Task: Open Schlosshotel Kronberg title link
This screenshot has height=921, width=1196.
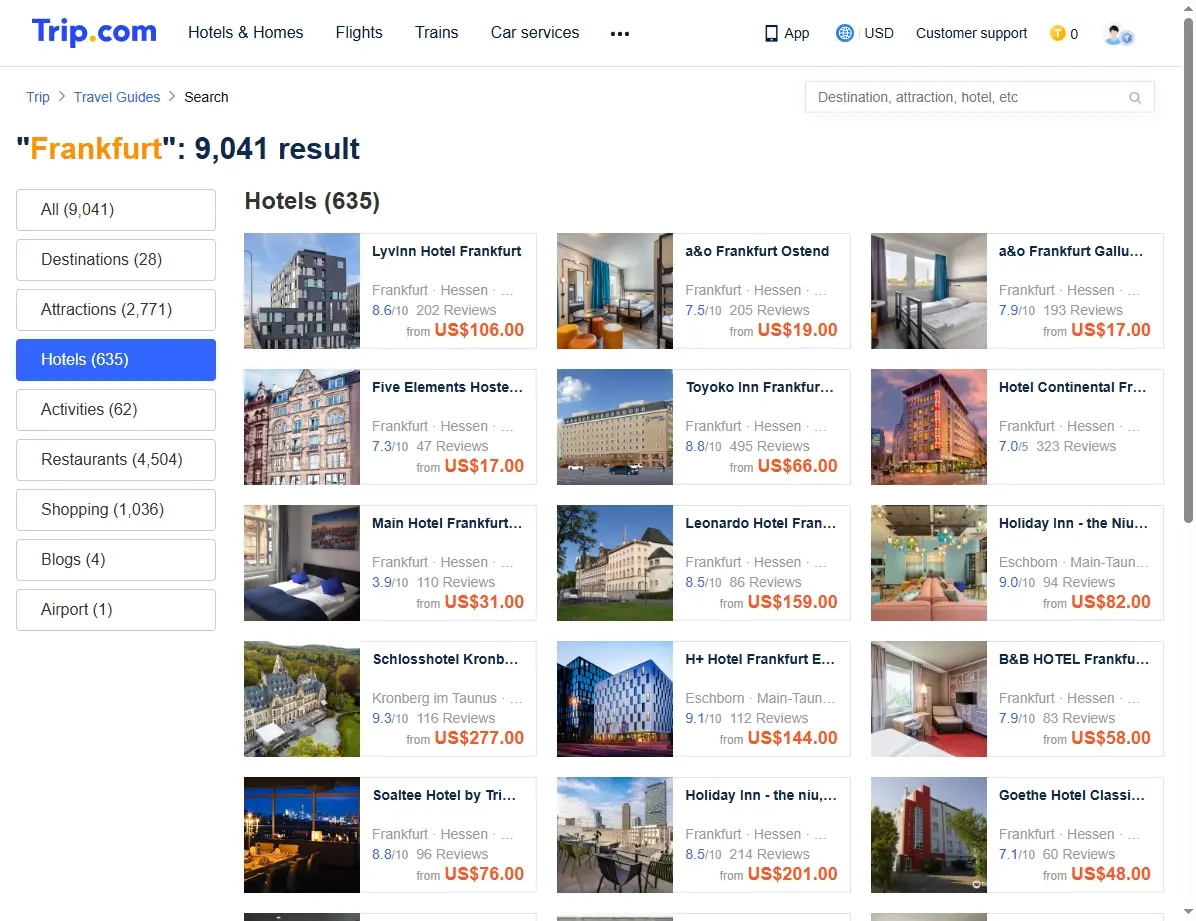Action: [x=445, y=659]
